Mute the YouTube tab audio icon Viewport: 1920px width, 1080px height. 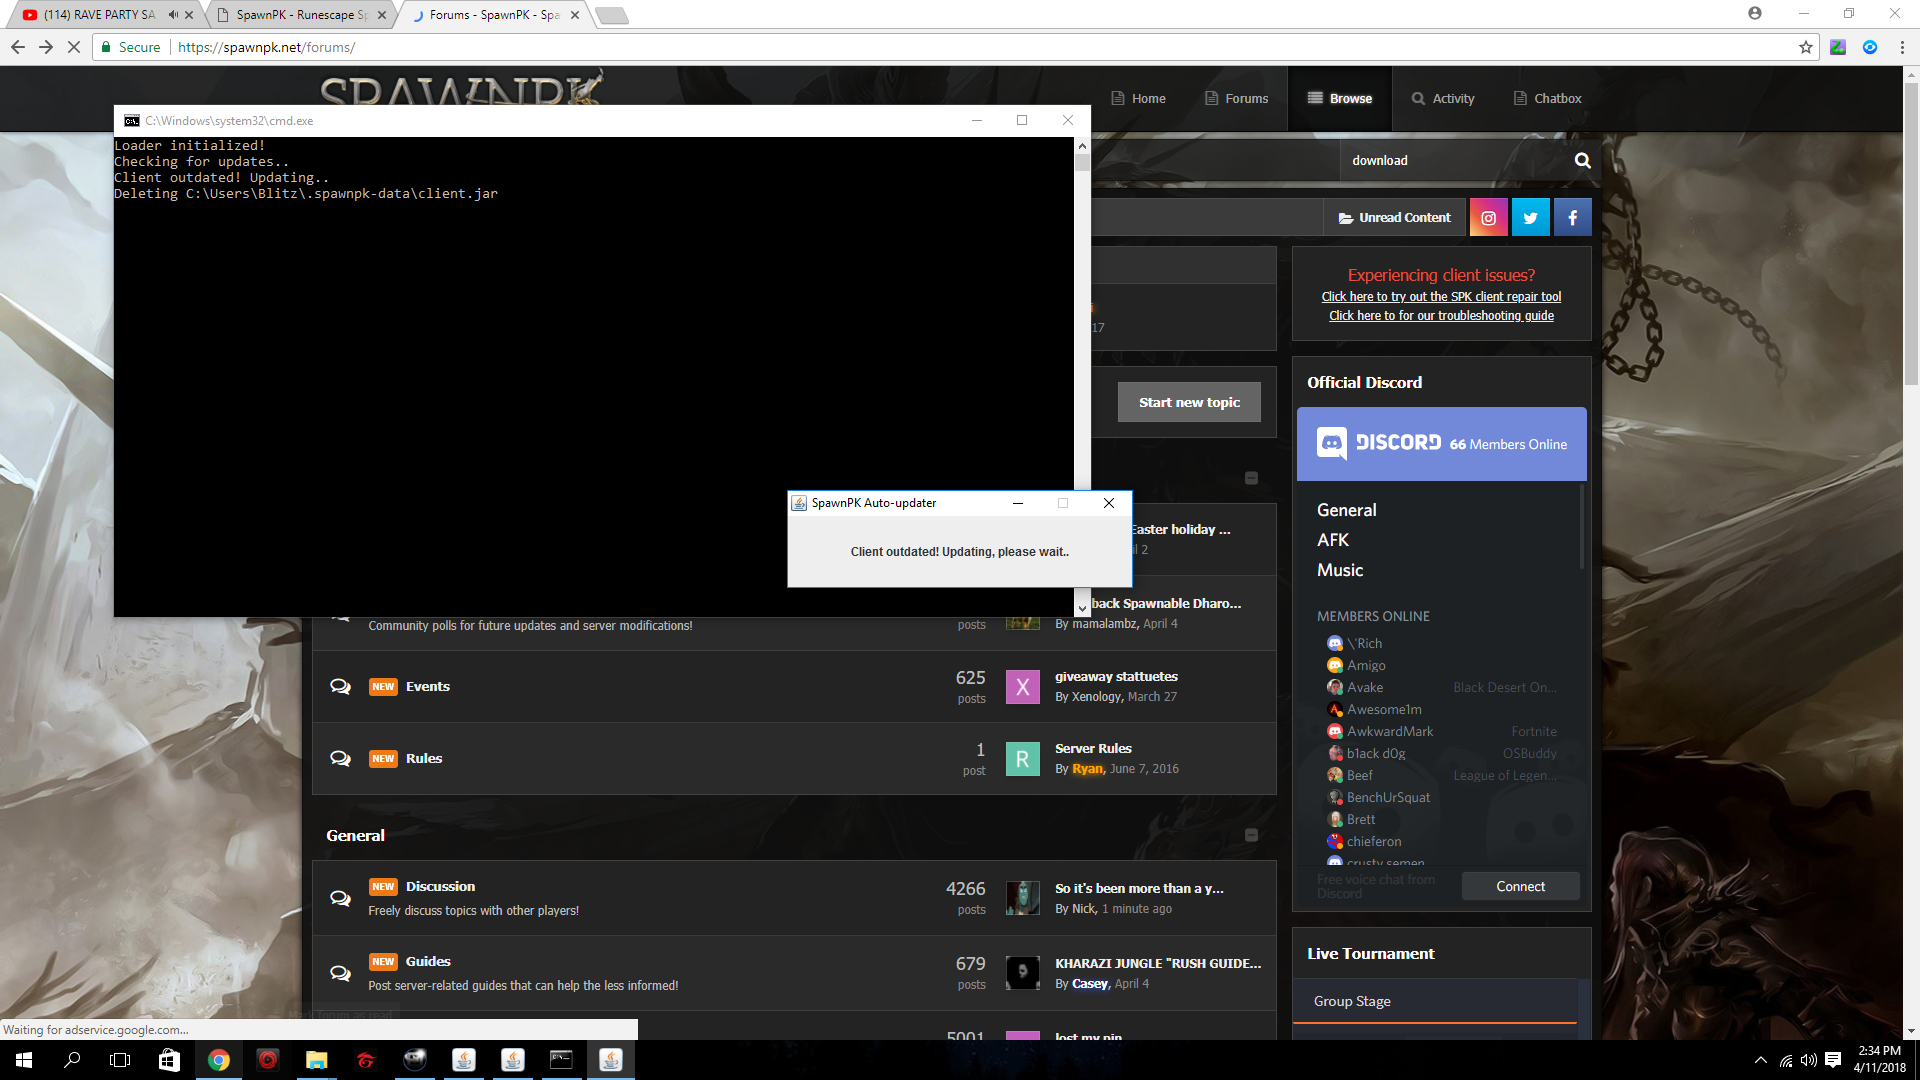[x=173, y=15]
